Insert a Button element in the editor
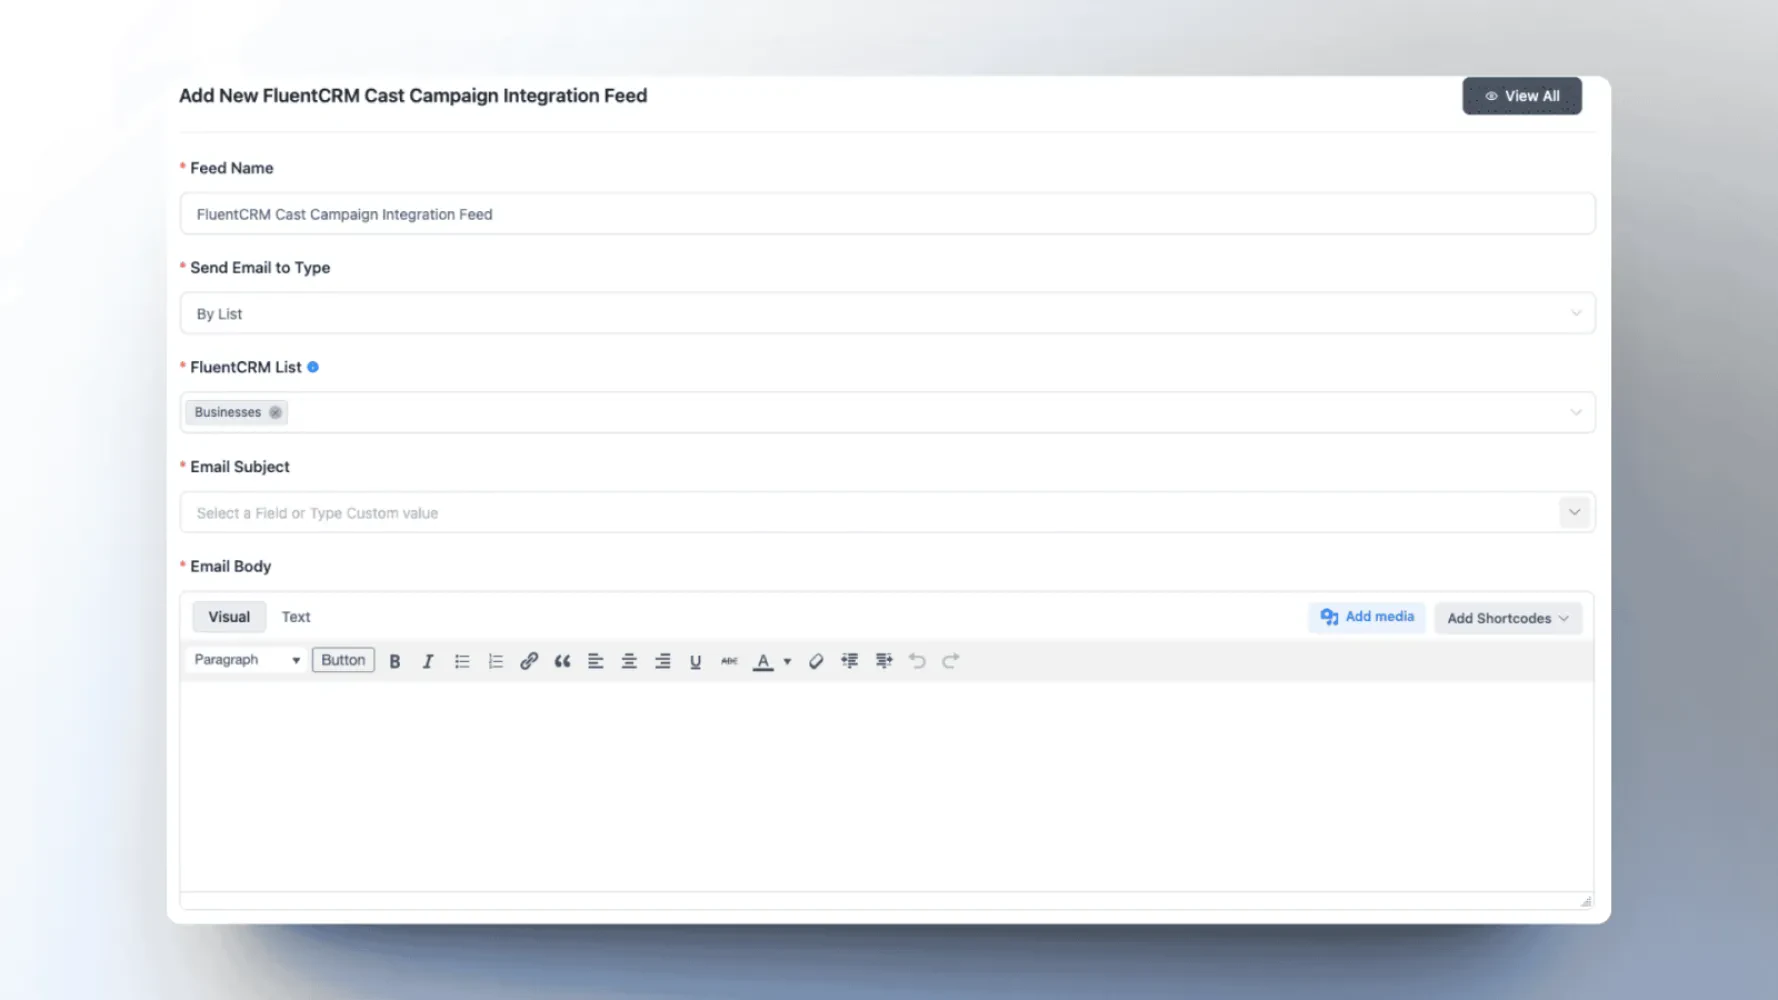The image size is (1778, 1000). tap(343, 660)
